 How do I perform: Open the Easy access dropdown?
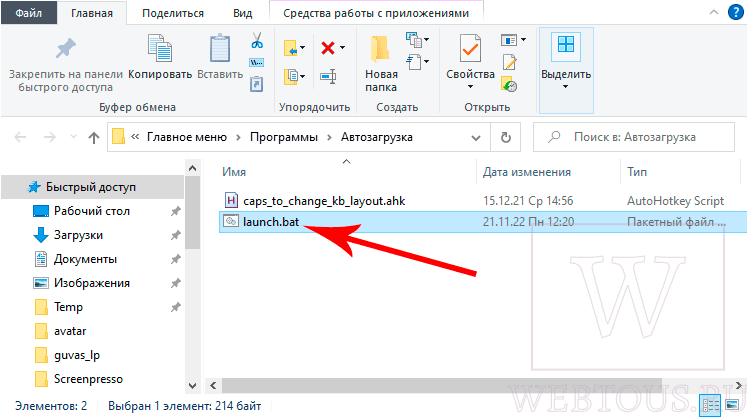[417, 61]
